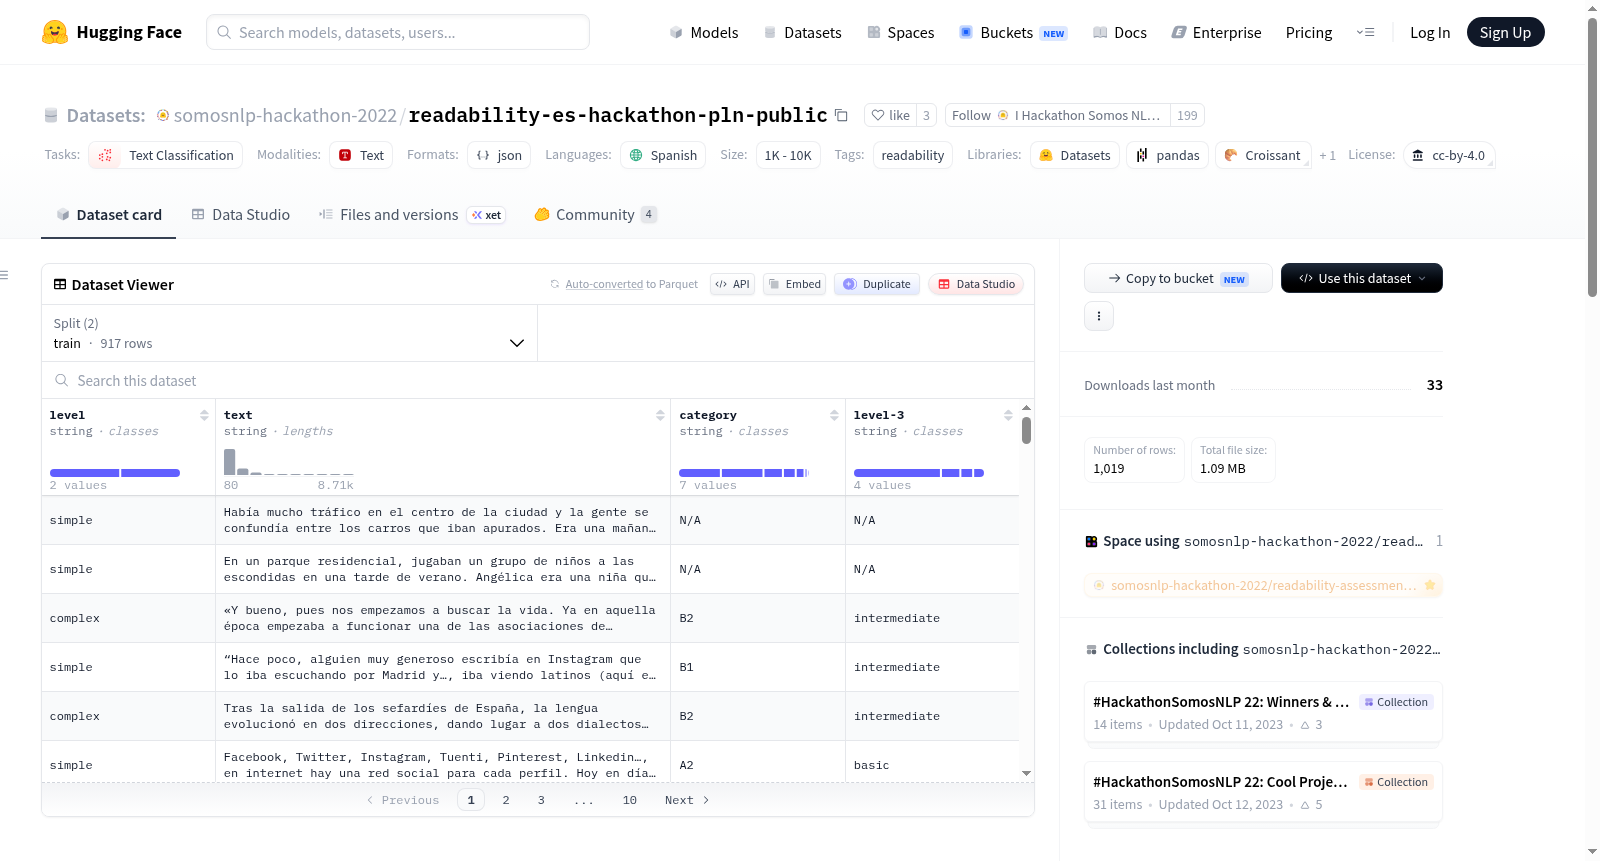Click Log In
Image resolution: width=1600 pixels, height=861 pixels.
pyautogui.click(x=1430, y=32)
